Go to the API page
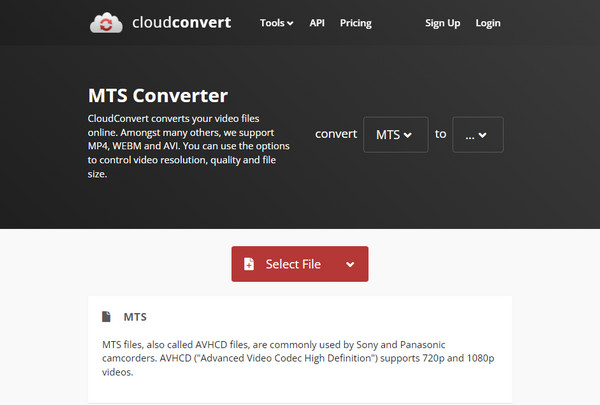 coord(317,23)
